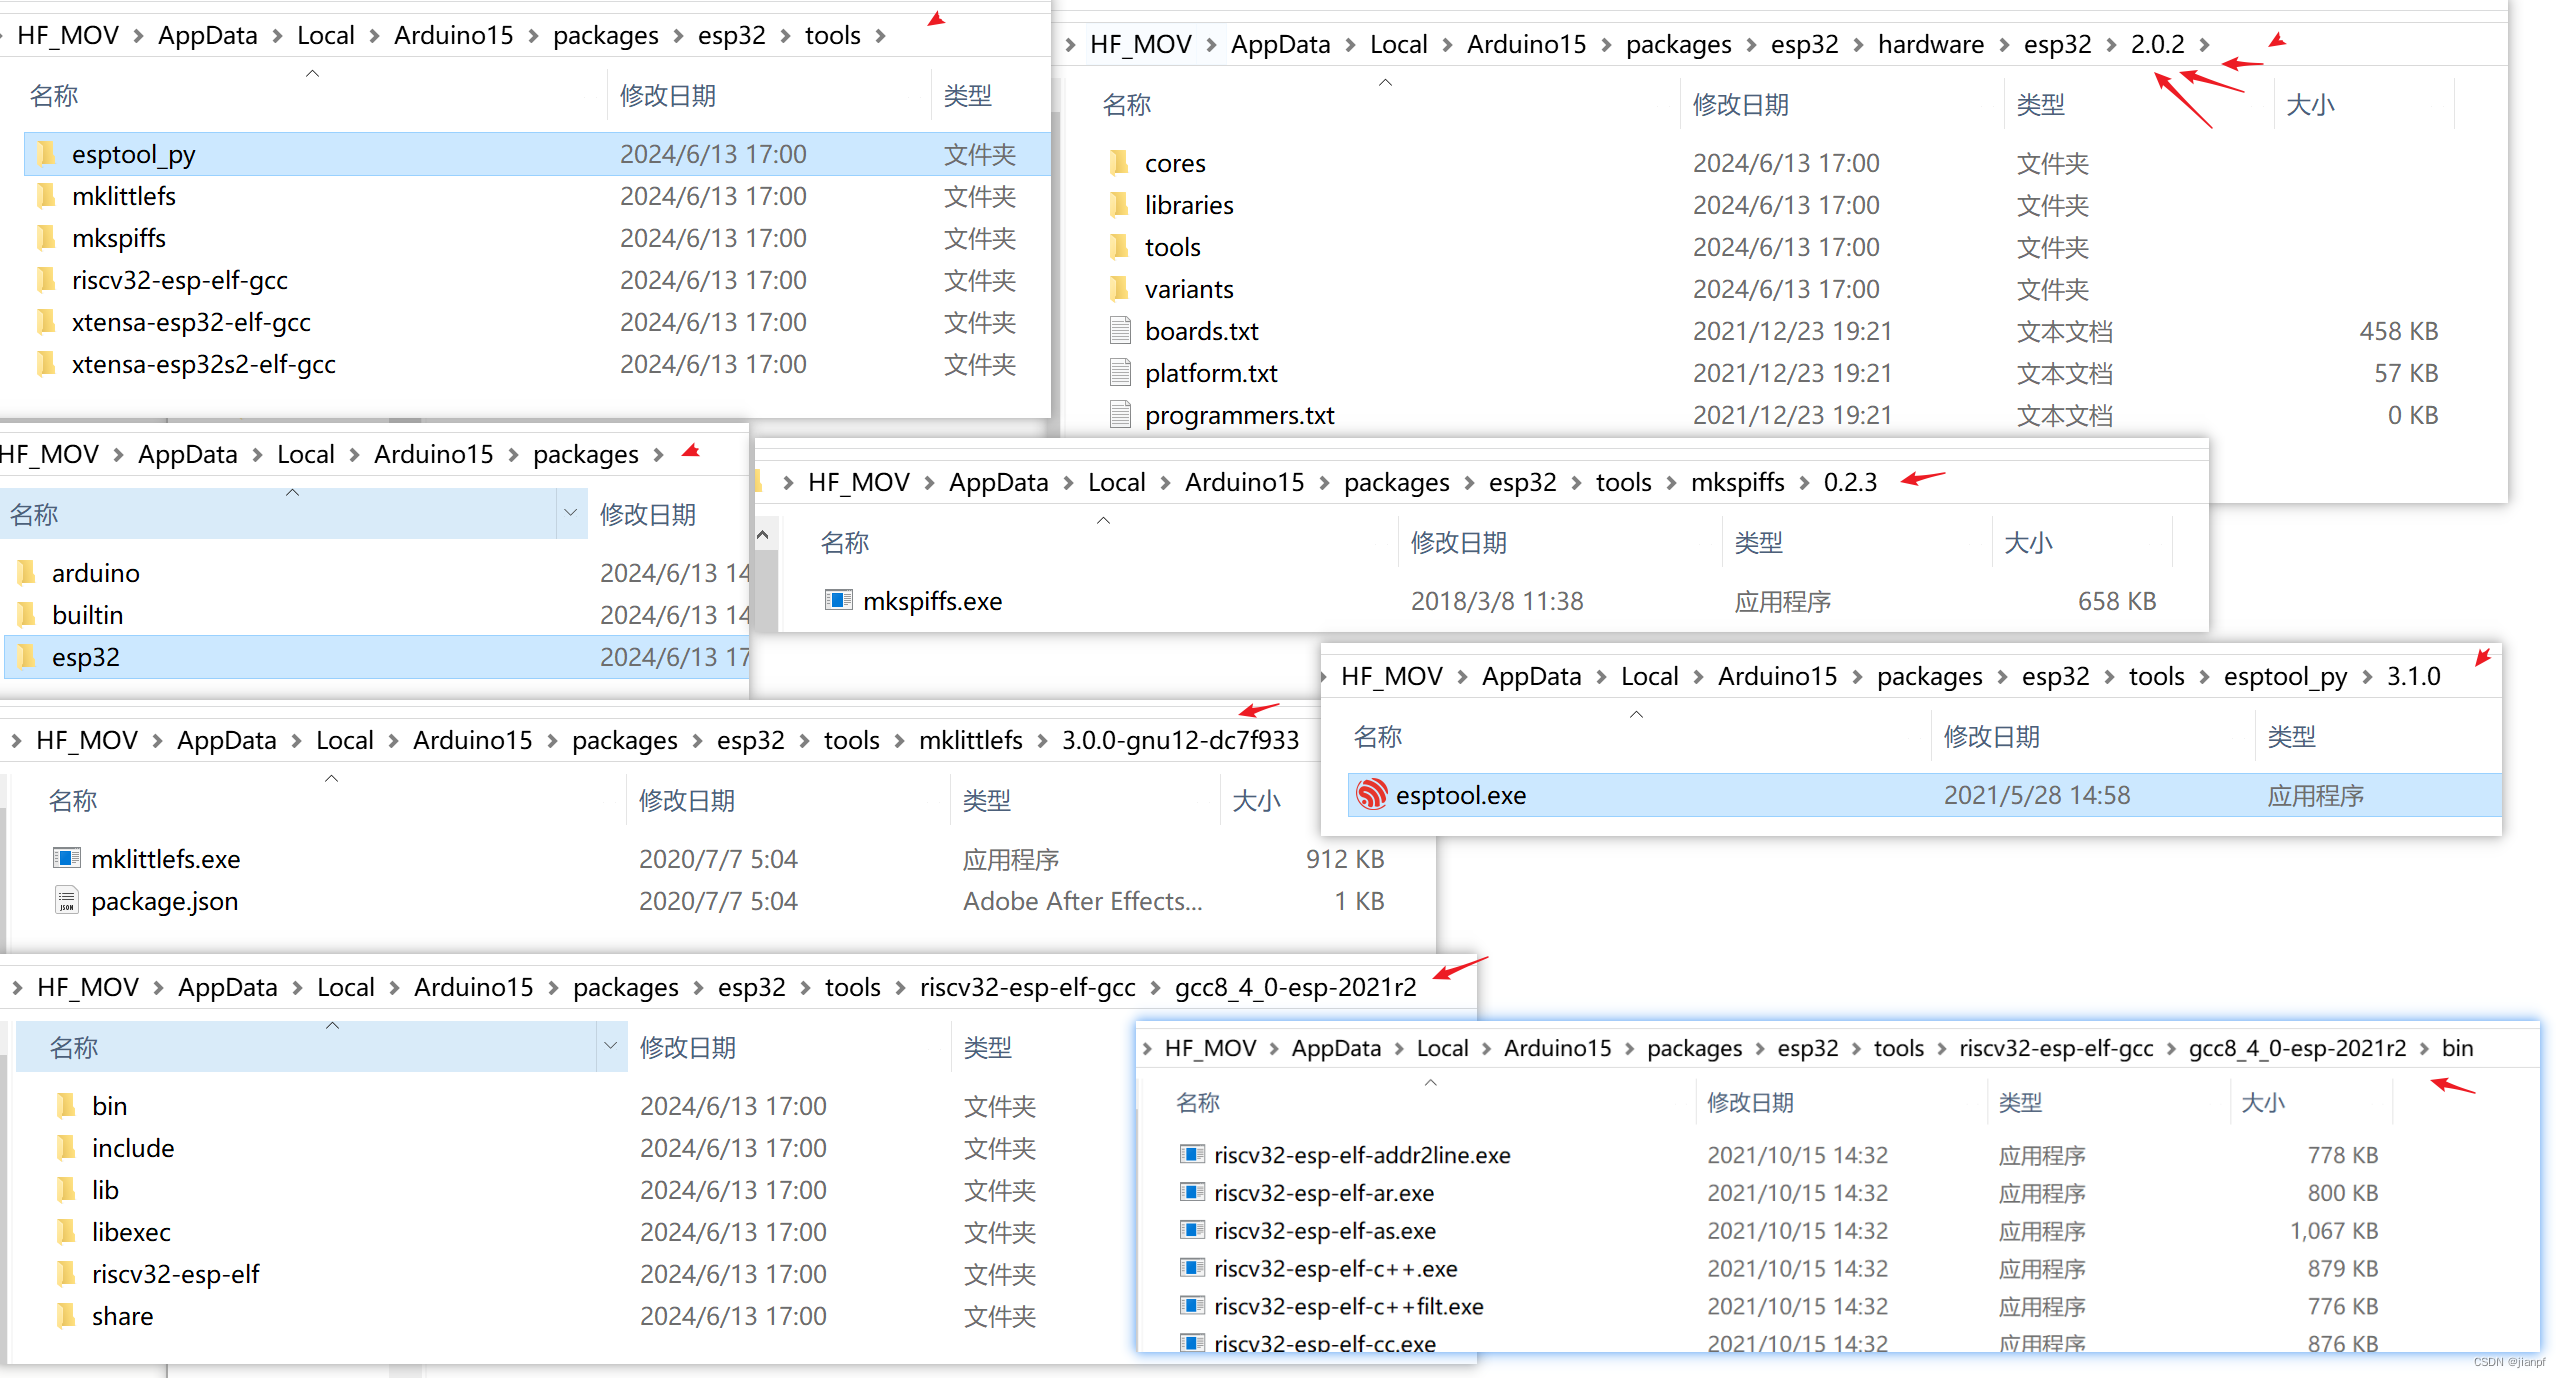Viewport: 2561px width, 1378px height.
Task: Select the riscv32-esp-elf folder name
Action: tap(176, 1274)
